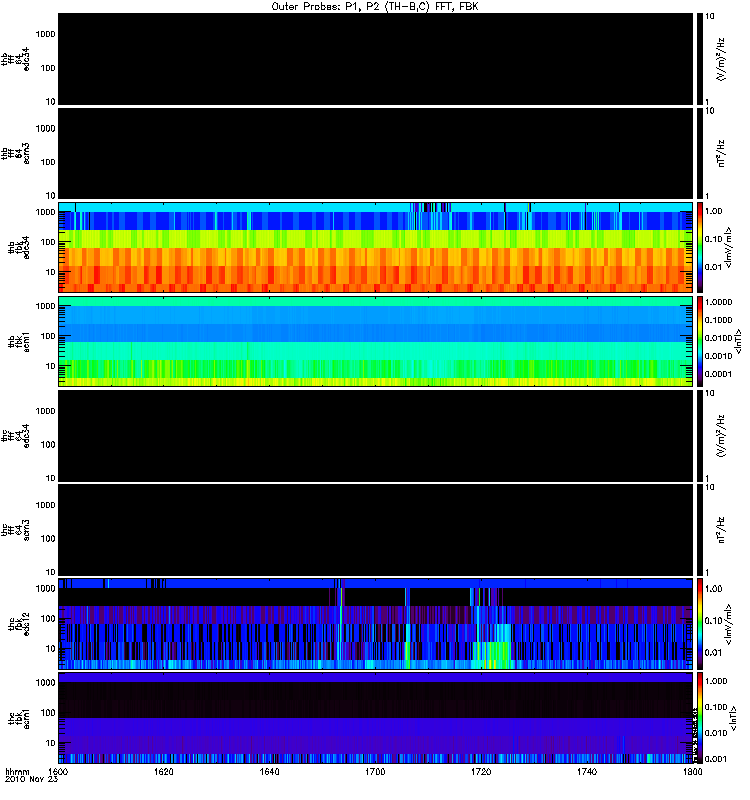Click the thc fbk edc12 rainbow color bar
The image size is (750, 800).
pos(699,624)
